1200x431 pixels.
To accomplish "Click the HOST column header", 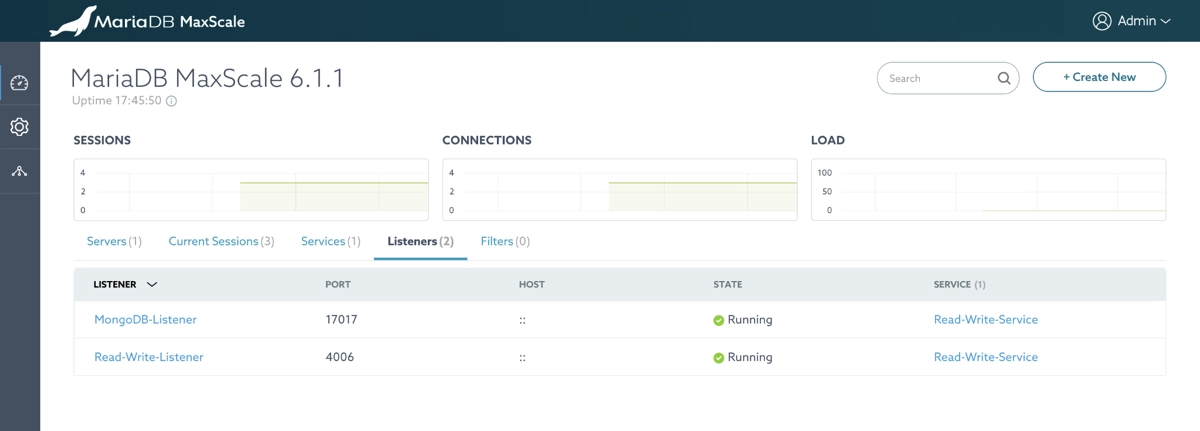I will point(532,285).
